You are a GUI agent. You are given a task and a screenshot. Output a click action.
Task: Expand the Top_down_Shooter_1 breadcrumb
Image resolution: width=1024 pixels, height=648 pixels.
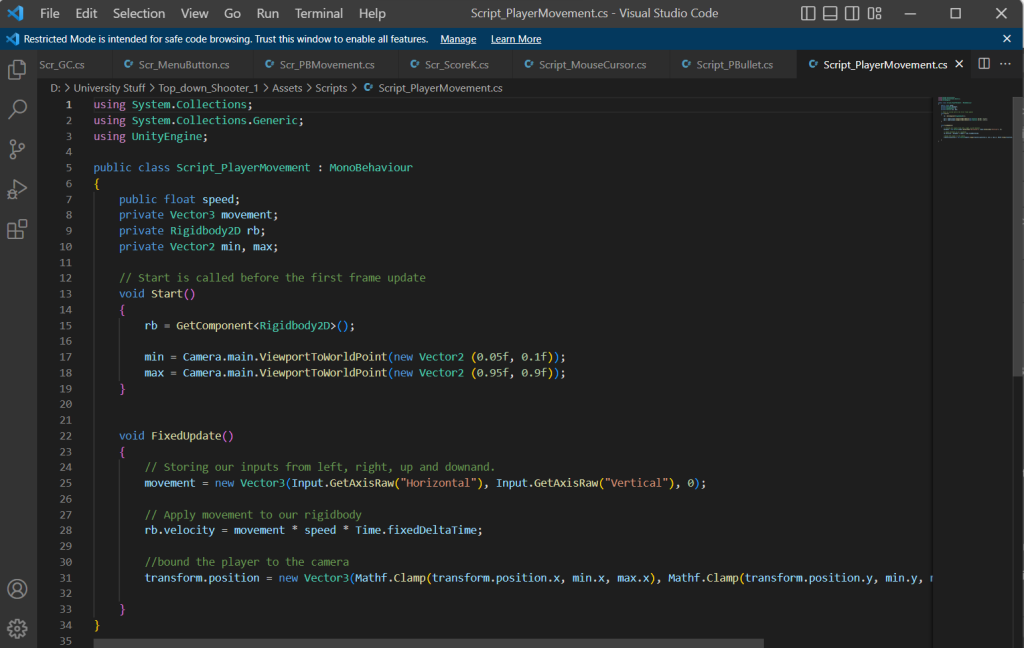point(207,88)
